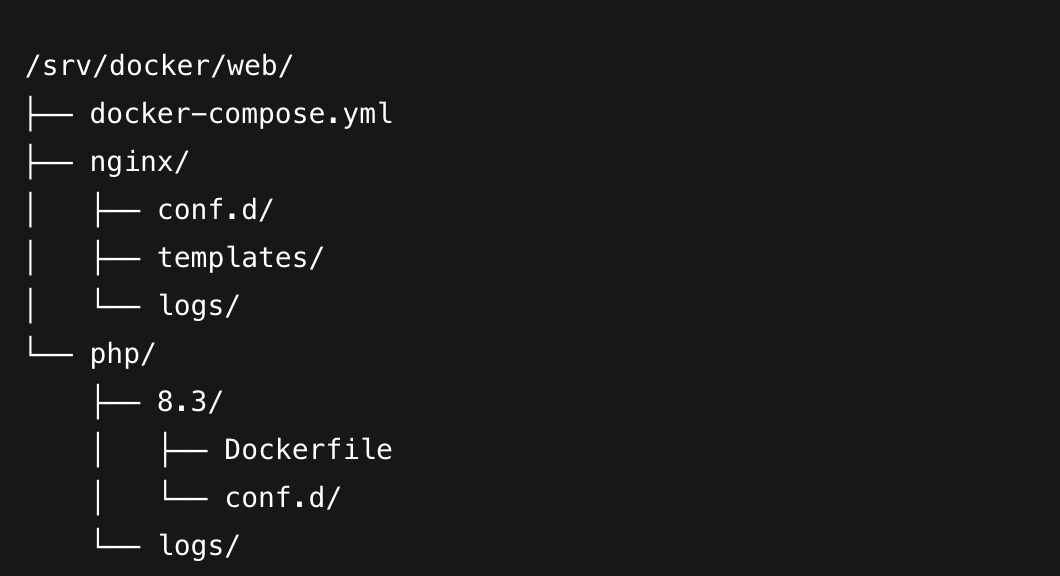Open the php/ directory entry

pos(123,354)
